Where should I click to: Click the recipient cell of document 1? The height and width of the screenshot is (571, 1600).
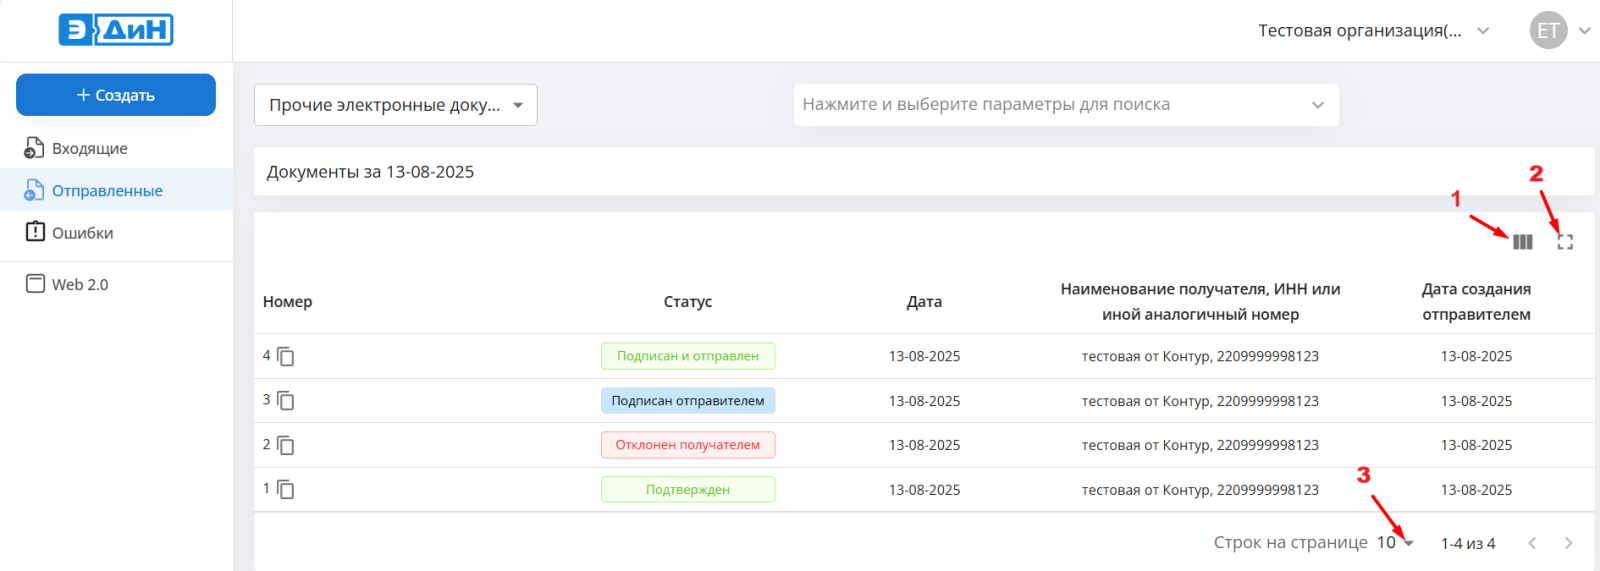click(1200, 489)
